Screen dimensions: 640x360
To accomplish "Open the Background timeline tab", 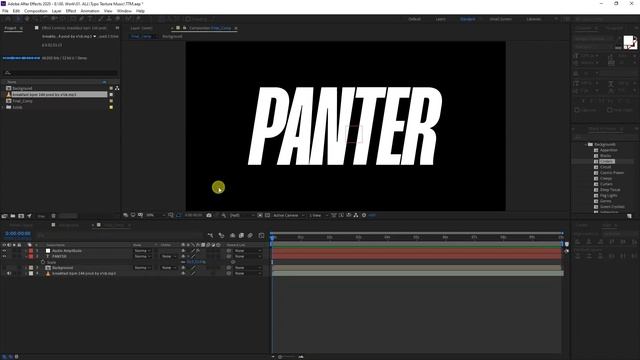I will point(69,225).
